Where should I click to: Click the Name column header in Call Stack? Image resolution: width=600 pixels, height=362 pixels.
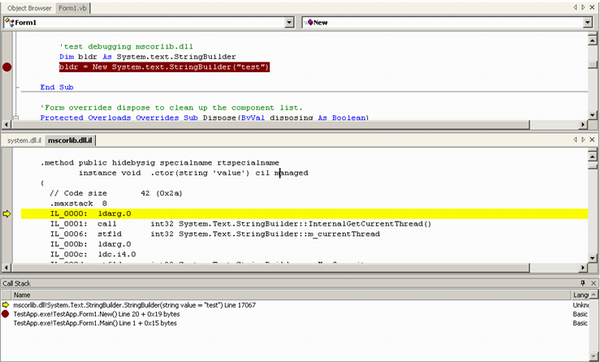tap(291, 295)
